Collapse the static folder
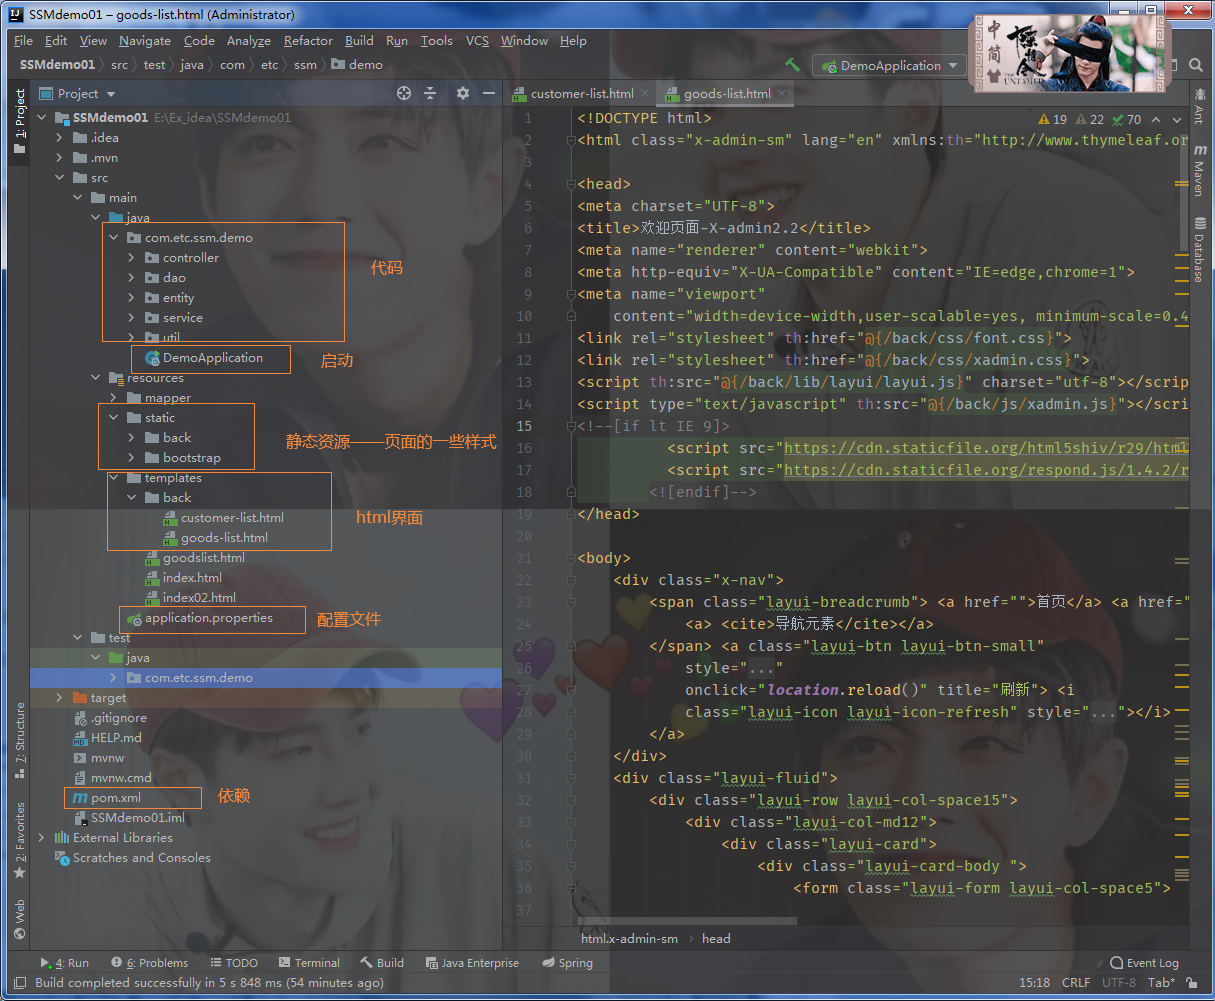The height and width of the screenshot is (1001, 1215). point(113,418)
